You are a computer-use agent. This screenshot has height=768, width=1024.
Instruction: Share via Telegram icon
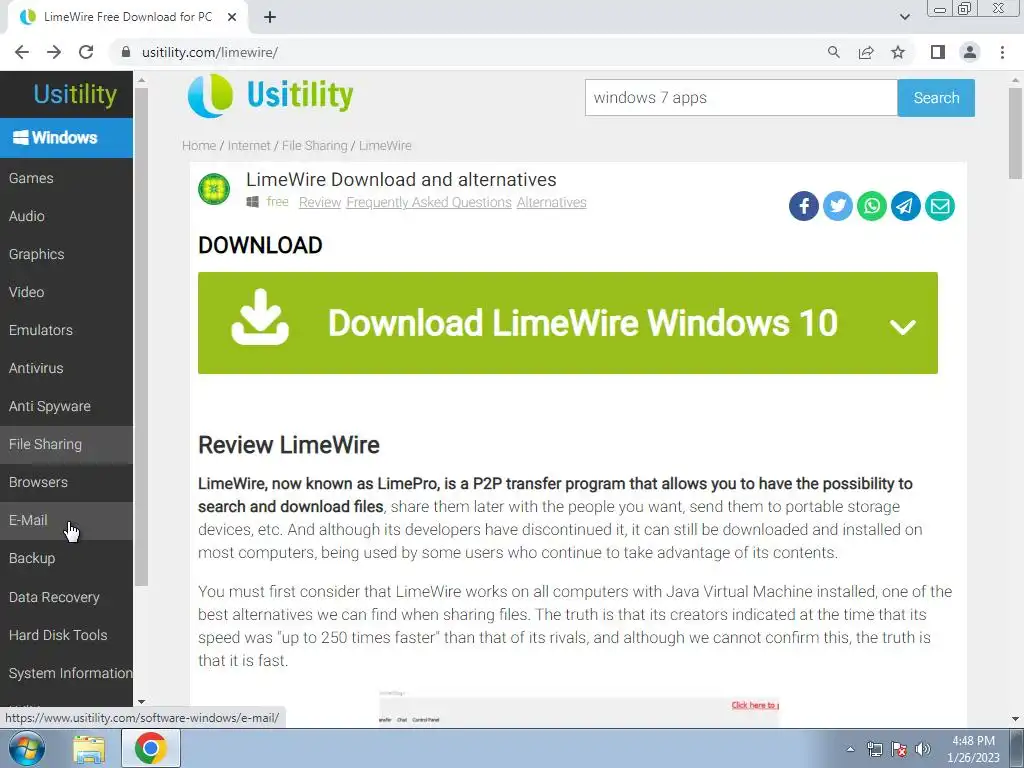[905, 206]
